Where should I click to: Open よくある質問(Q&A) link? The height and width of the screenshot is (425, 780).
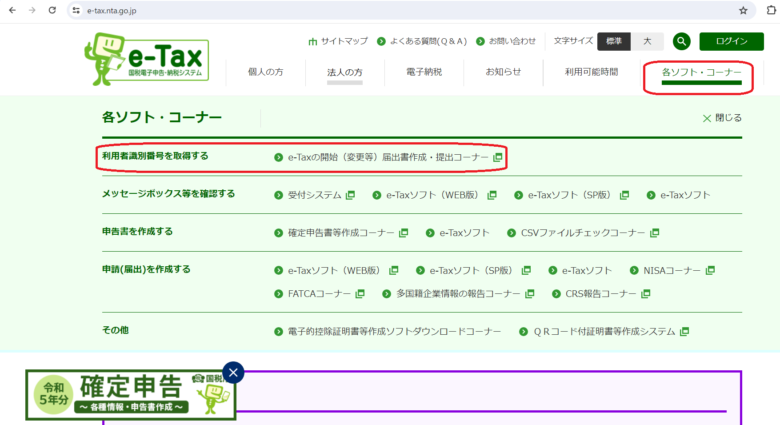click(x=422, y=41)
